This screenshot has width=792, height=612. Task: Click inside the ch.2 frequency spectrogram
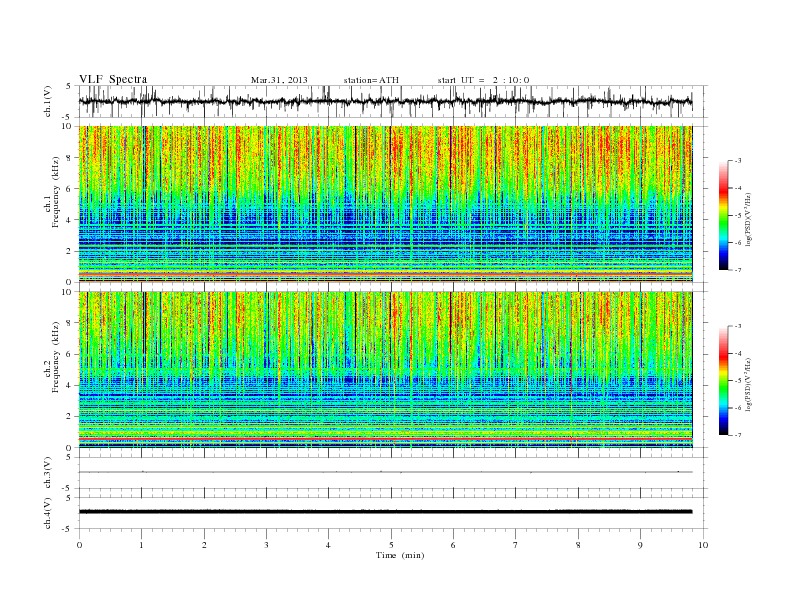385,370
